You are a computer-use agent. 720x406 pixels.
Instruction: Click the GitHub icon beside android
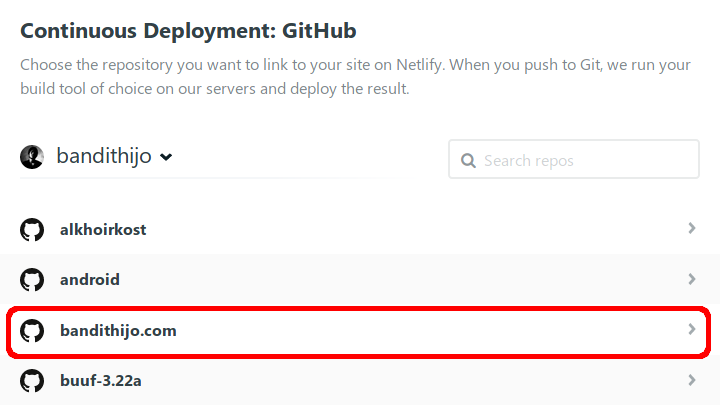(32, 280)
